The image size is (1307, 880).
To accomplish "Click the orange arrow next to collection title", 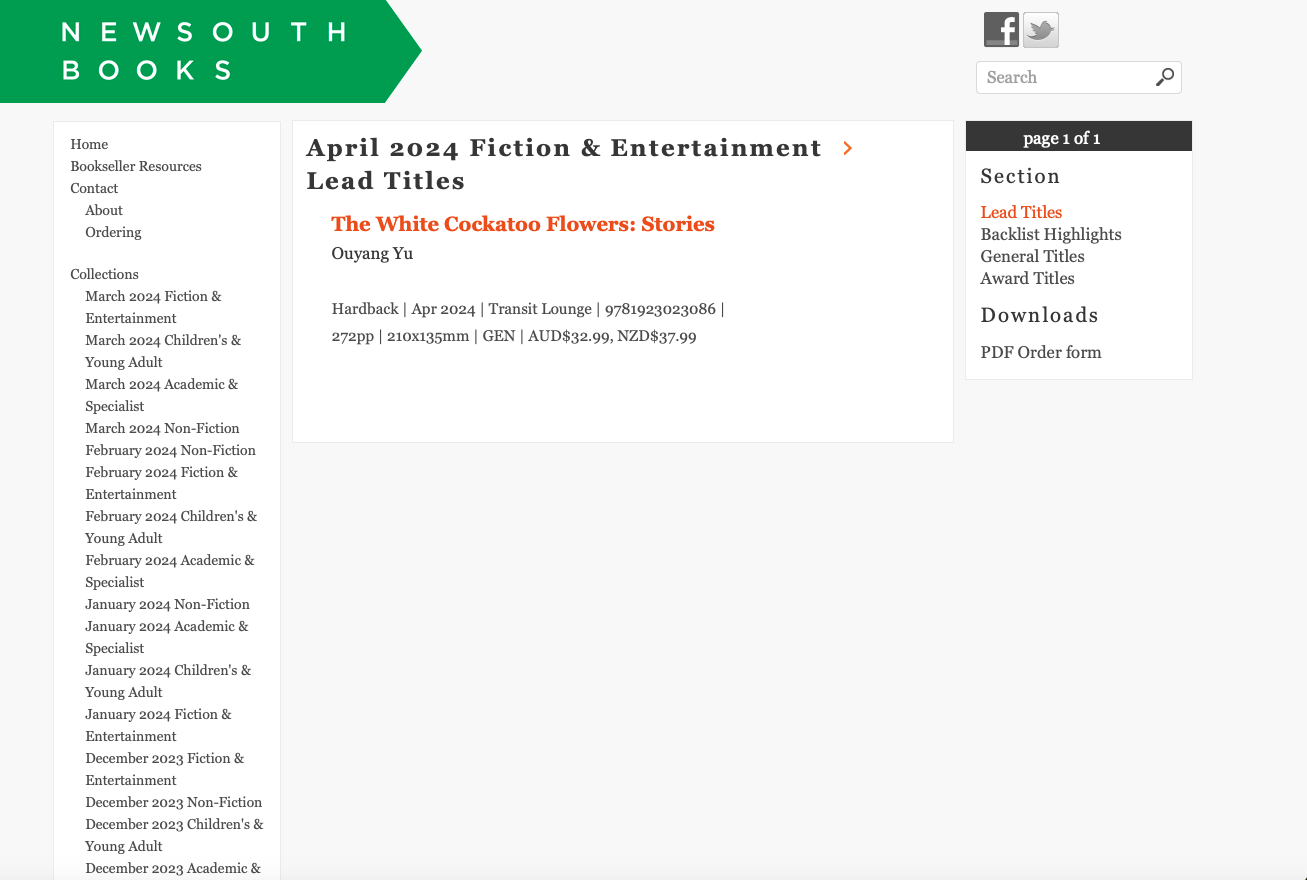I will click(x=848, y=148).
